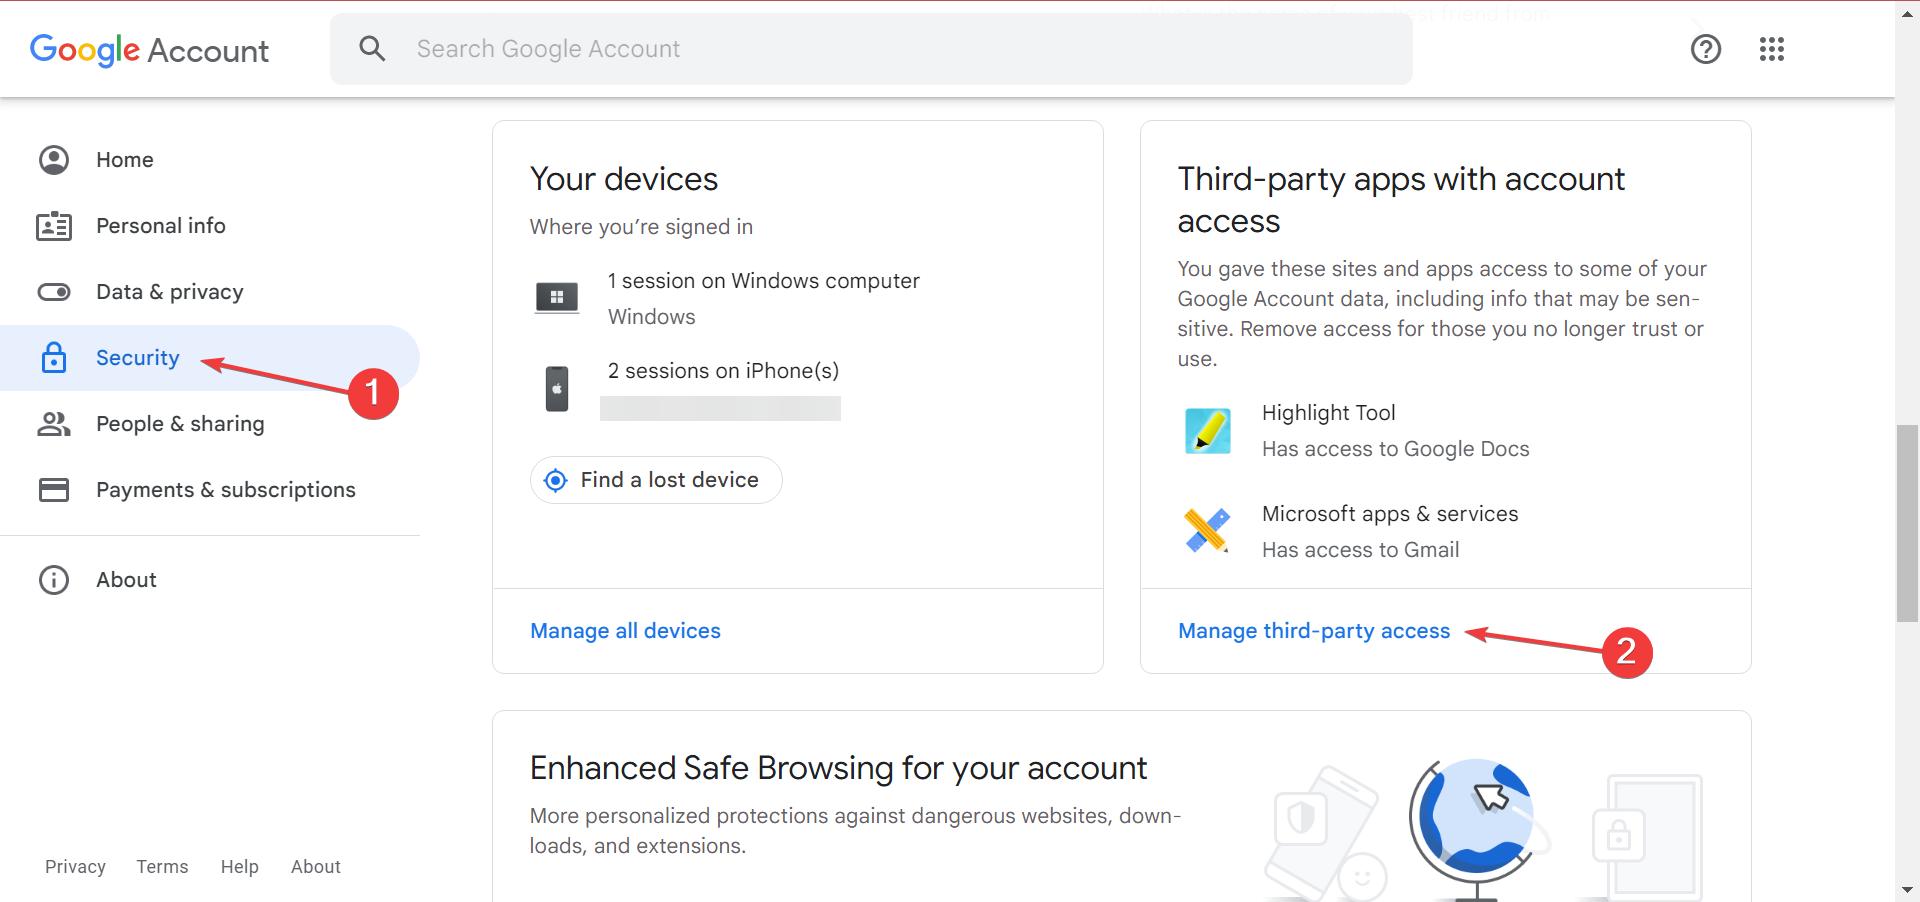Click the Google Account logo
This screenshot has width=1920, height=902.
point(149,50)
